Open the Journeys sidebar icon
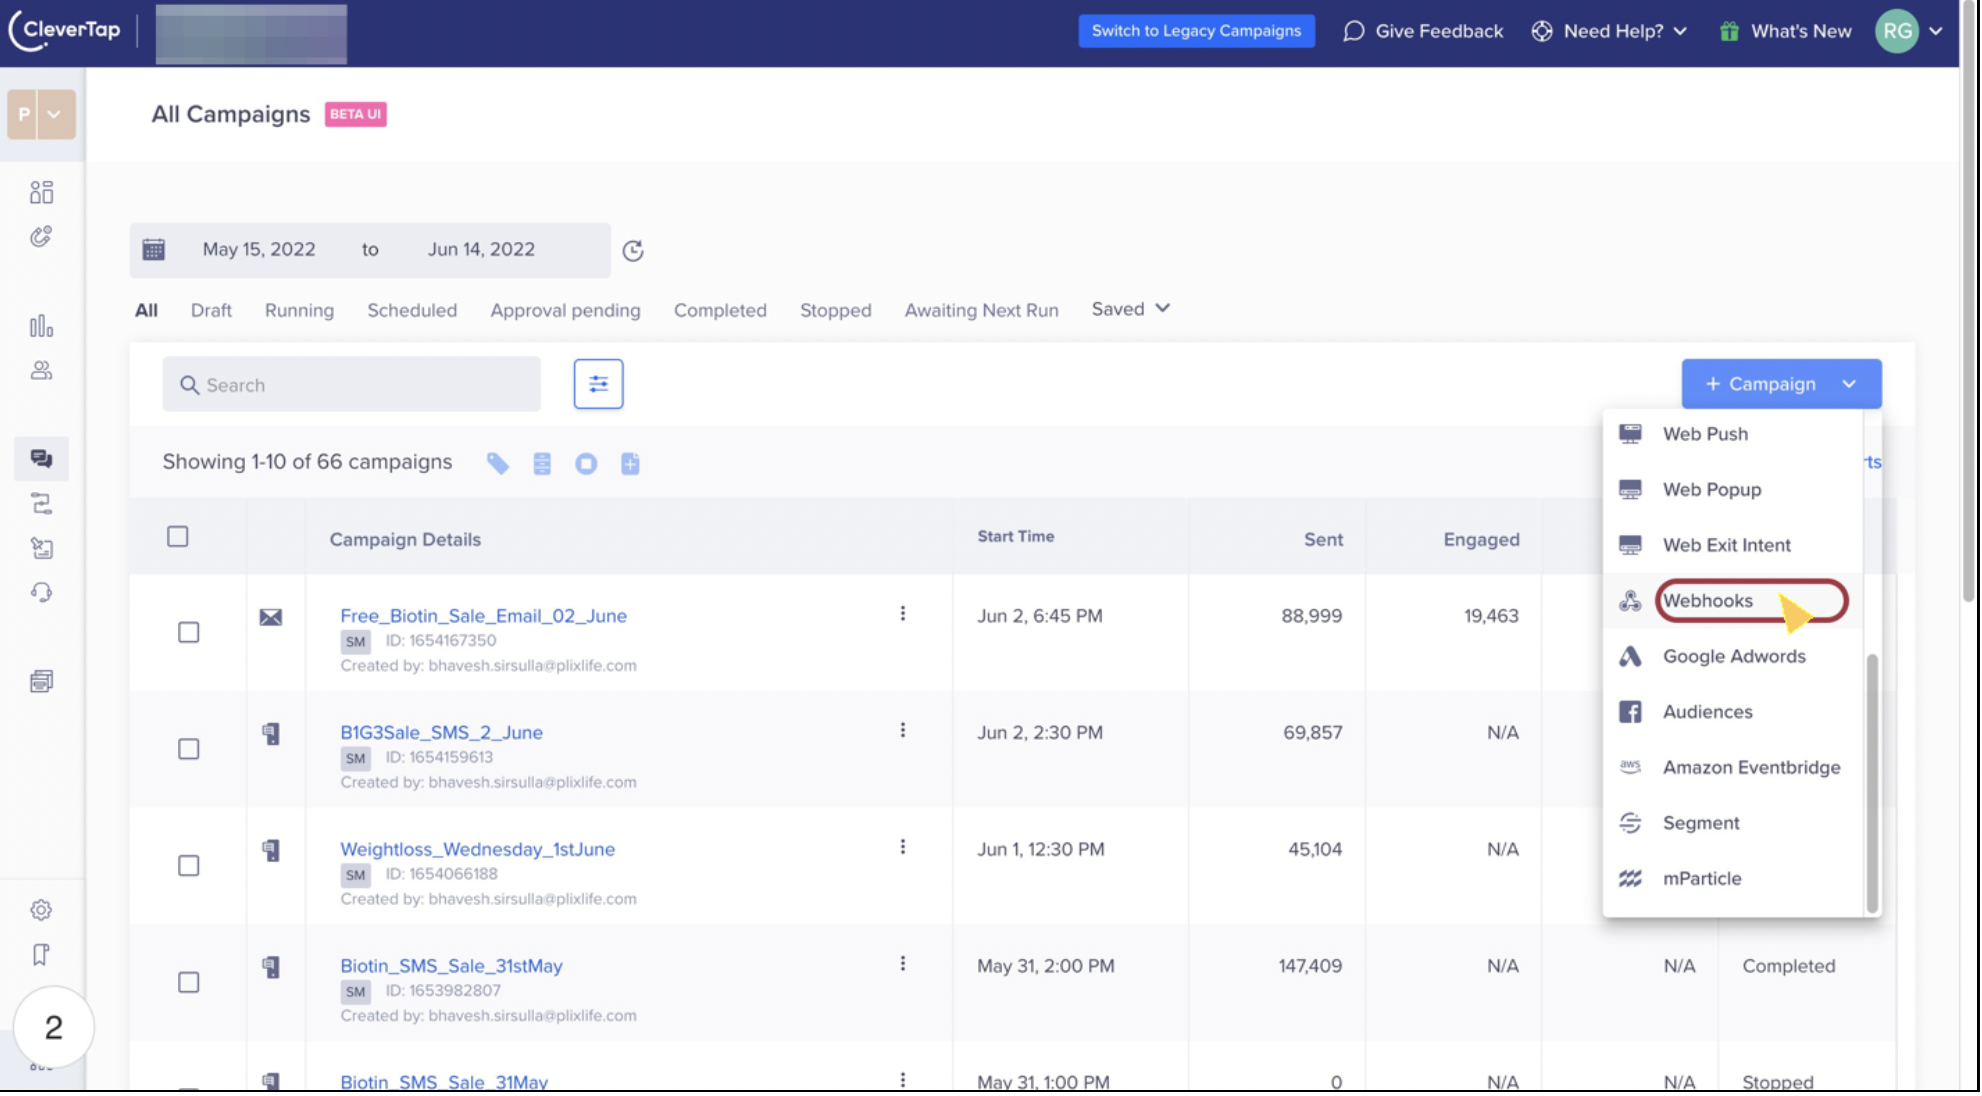The height and width of the screenshot is (1096, 1982). (41, 503)
